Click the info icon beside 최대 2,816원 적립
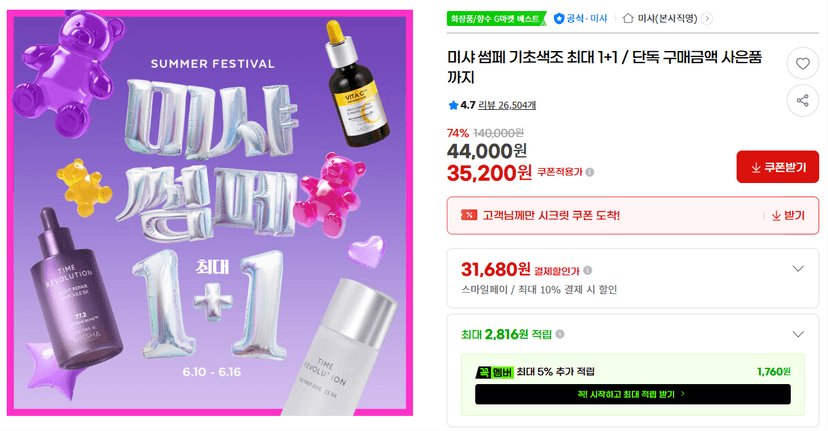The width and height of the screenshot is (828, 431). coord(560,334)
